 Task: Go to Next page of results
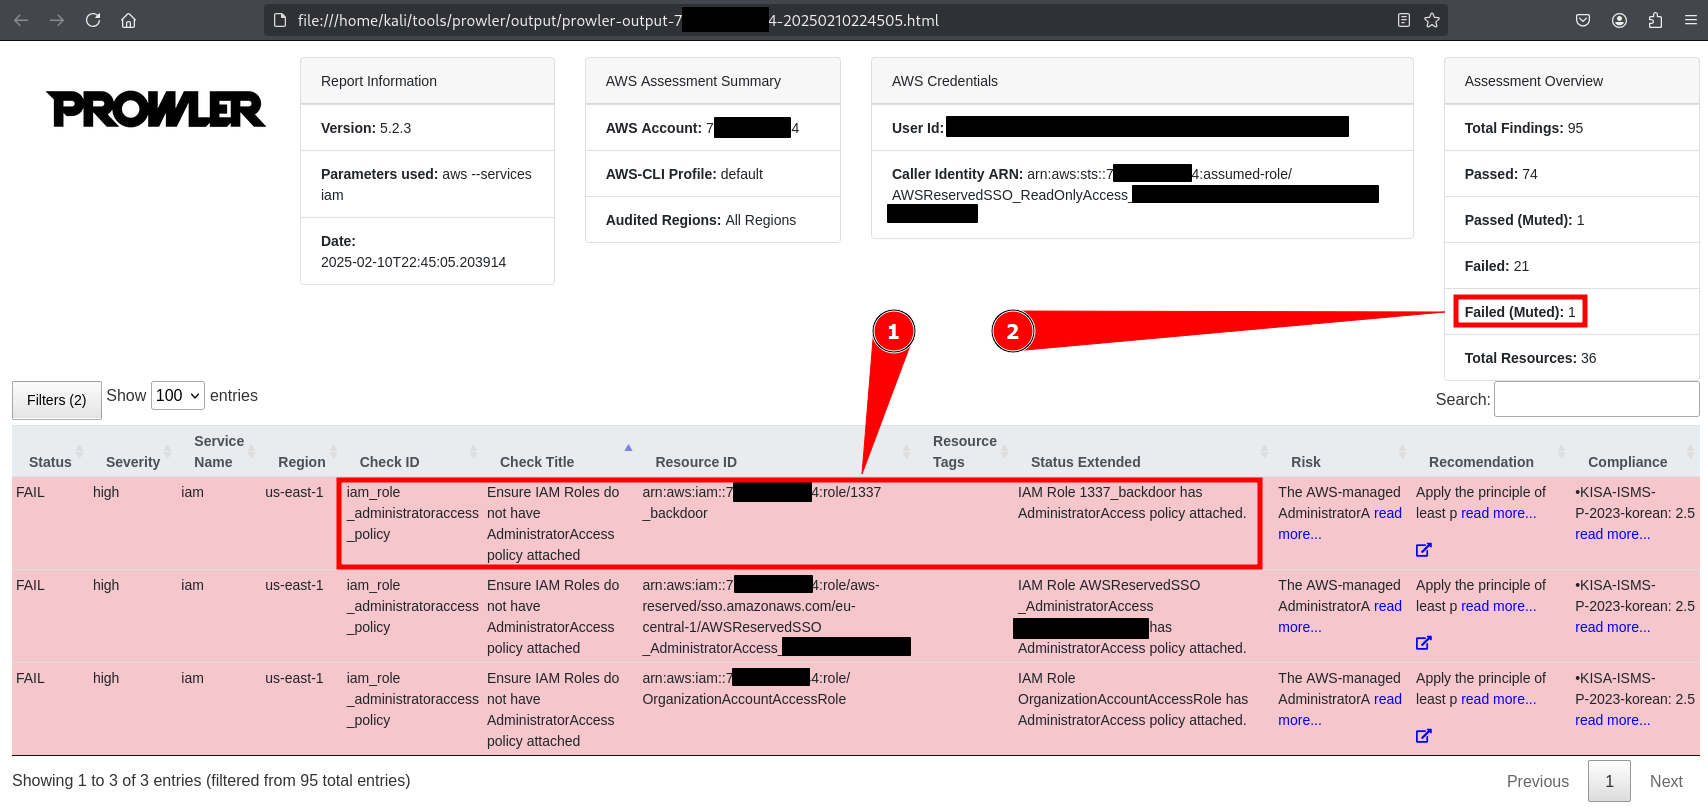coord(1666,781)
